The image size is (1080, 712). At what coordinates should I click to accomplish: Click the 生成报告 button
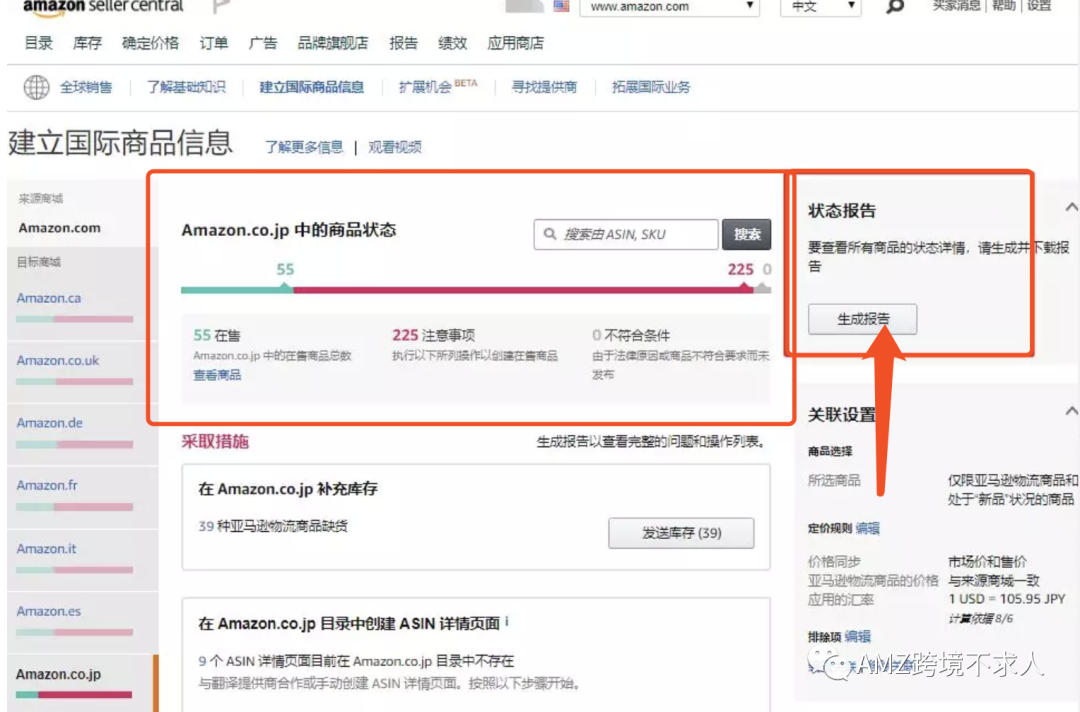pos(862,319)
